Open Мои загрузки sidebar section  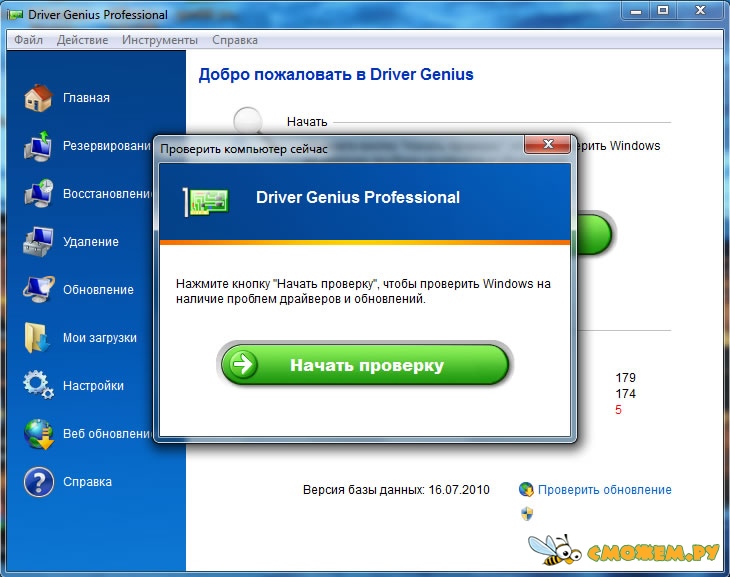point(100,338)
